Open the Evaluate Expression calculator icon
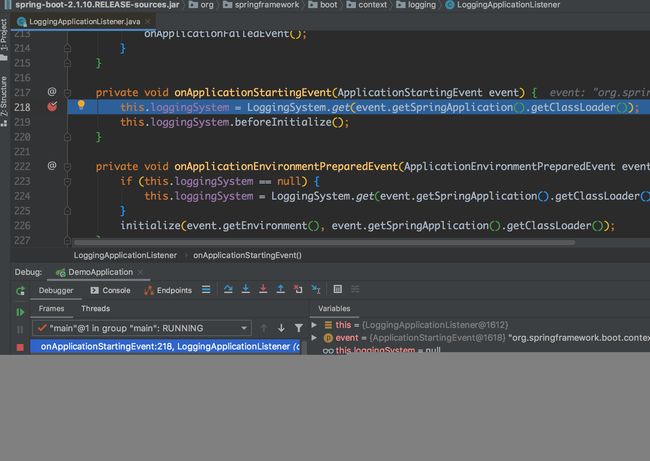650x461 pixels. [x=338, y=289]
